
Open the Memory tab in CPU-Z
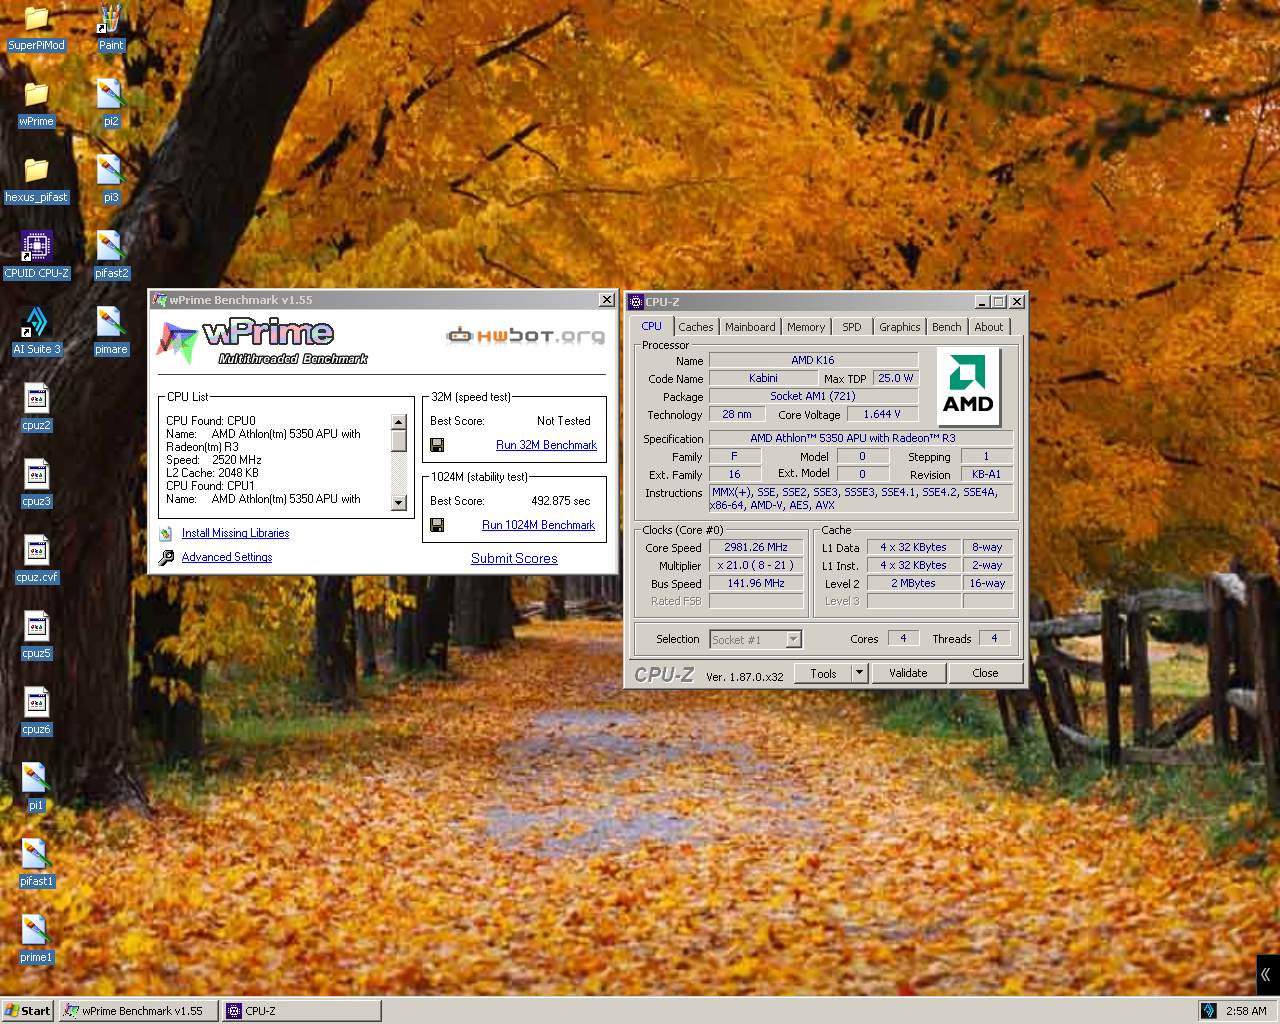tap(806, 327)
